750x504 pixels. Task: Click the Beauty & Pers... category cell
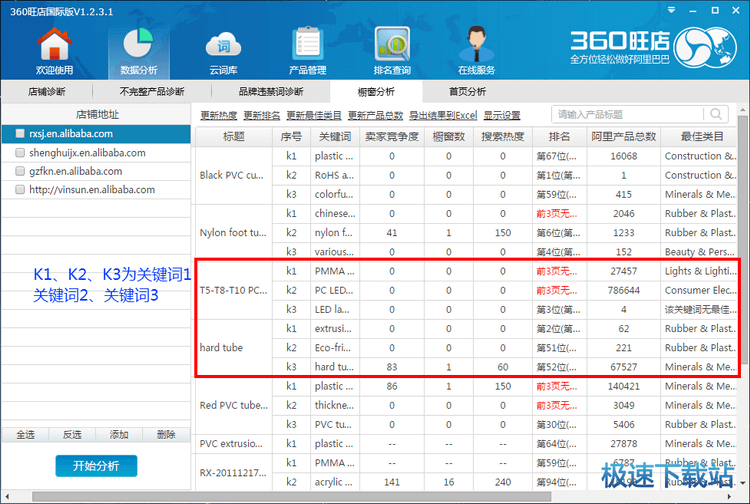700,252
